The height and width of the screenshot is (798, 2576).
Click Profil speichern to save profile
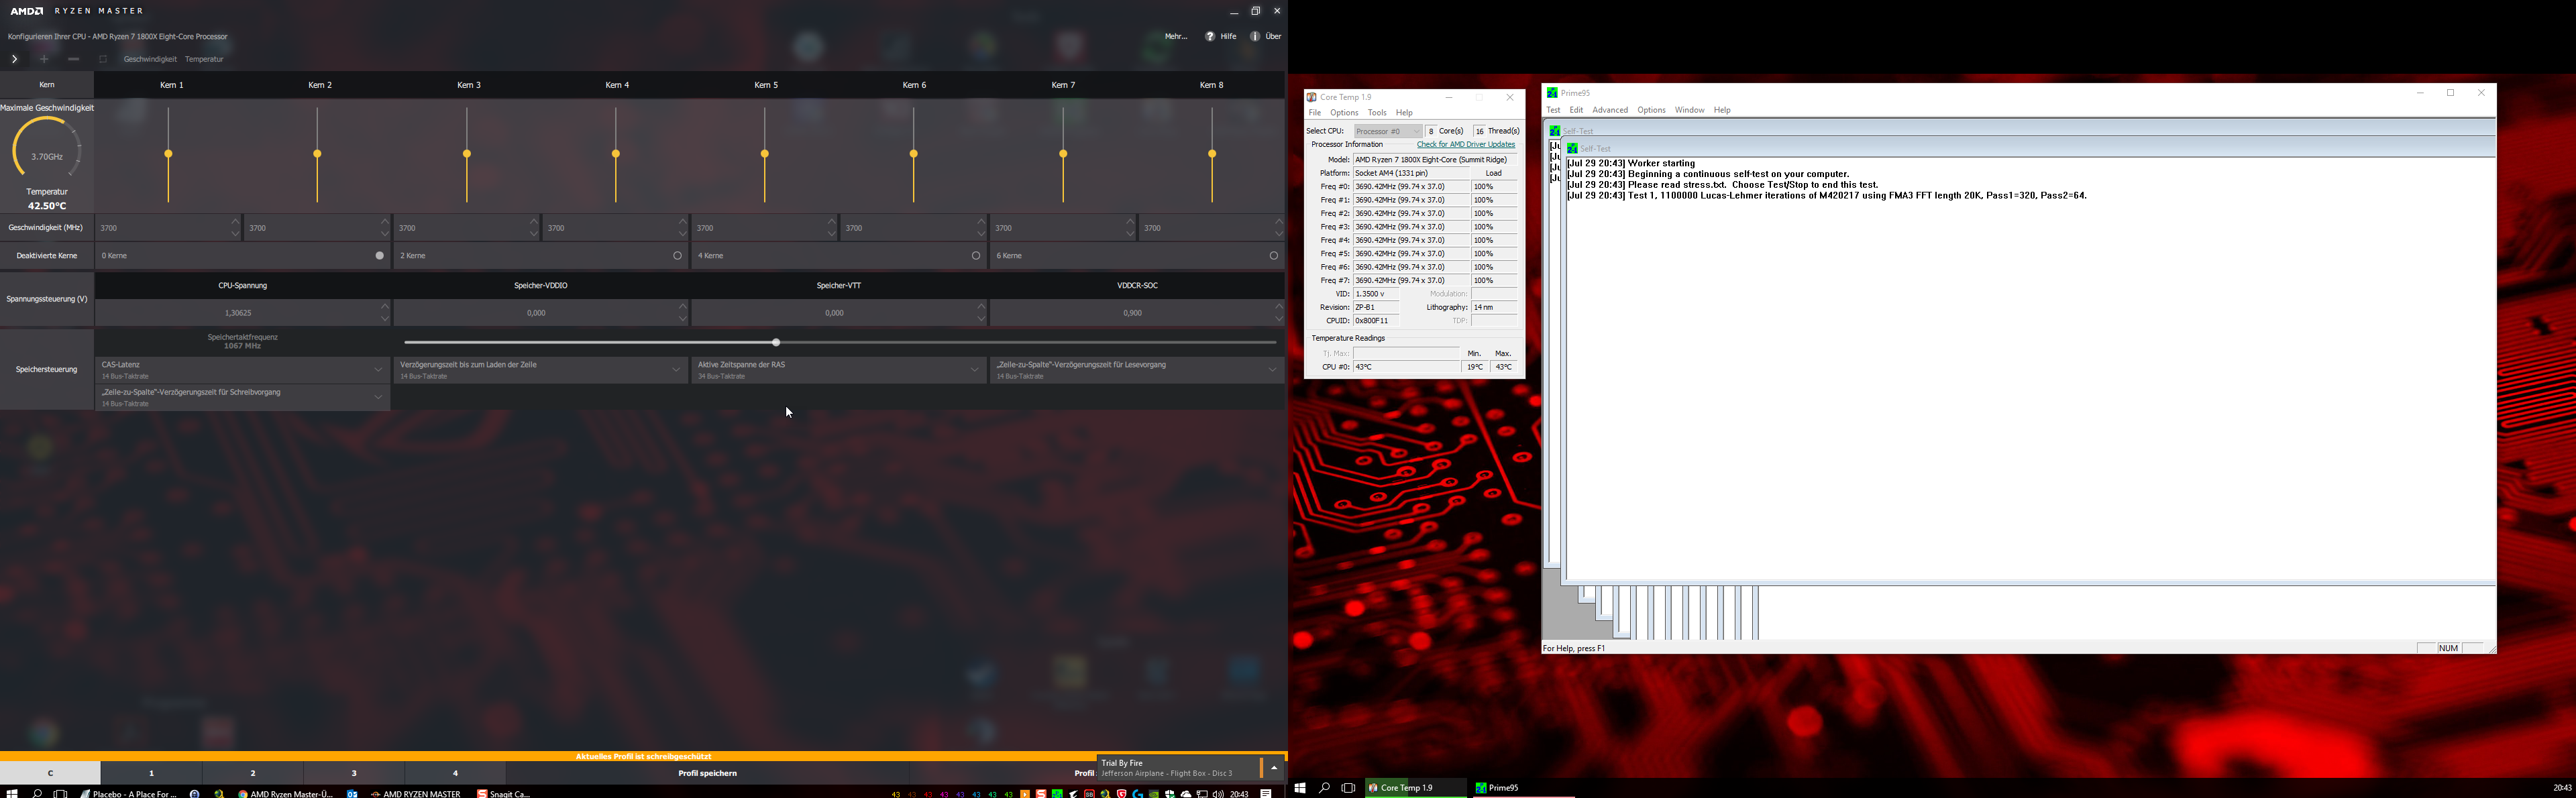(x=708, y=773)
